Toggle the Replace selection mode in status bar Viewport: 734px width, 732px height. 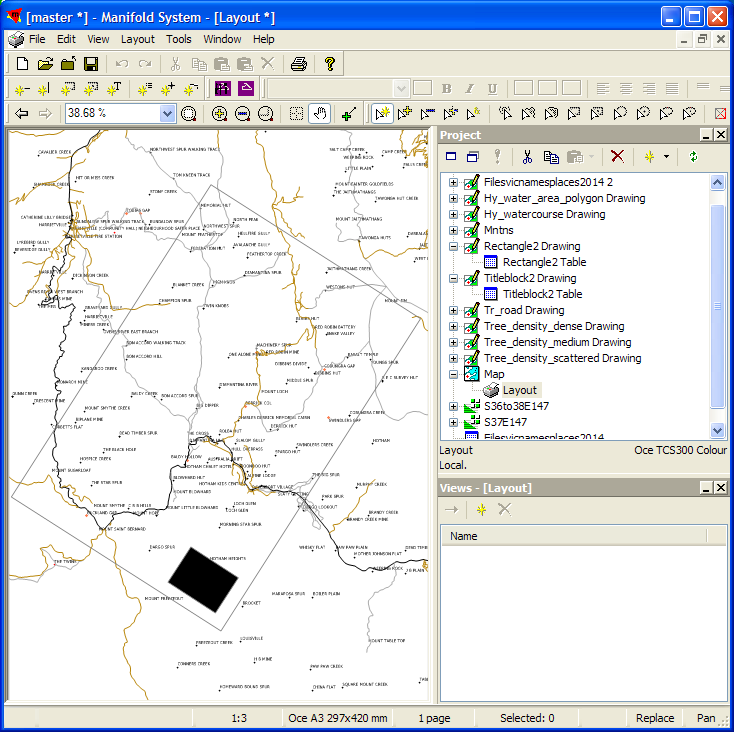pos(655,718)
